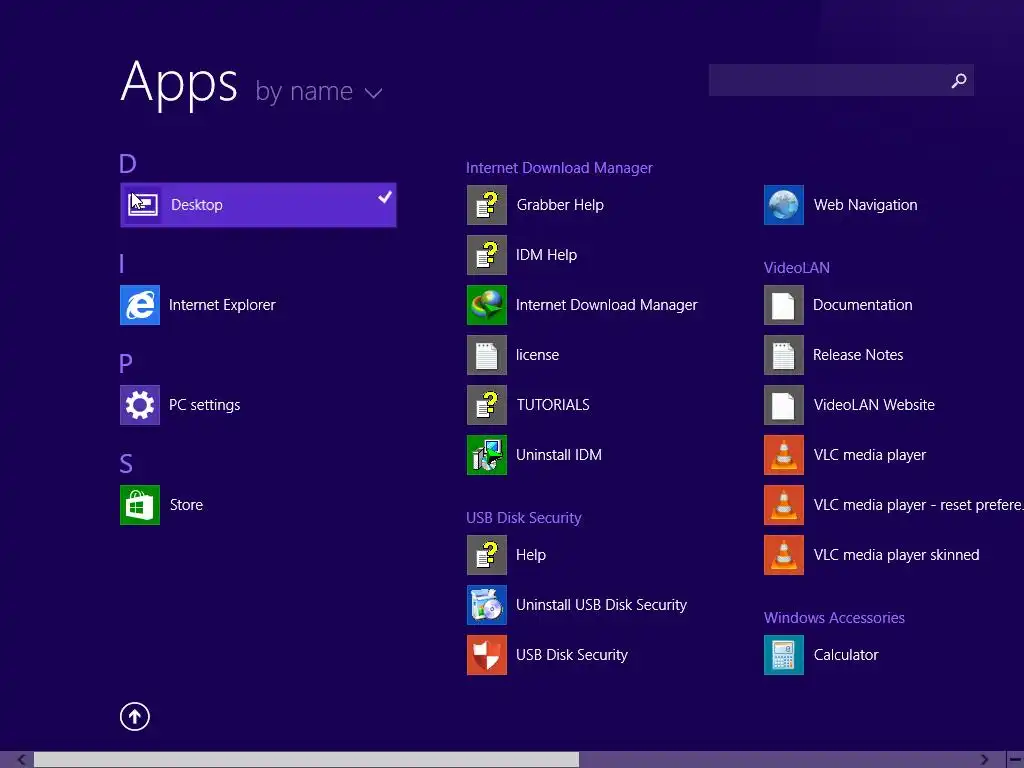
Task: Click the scrollbar left arrow
Action: (21, 760)
